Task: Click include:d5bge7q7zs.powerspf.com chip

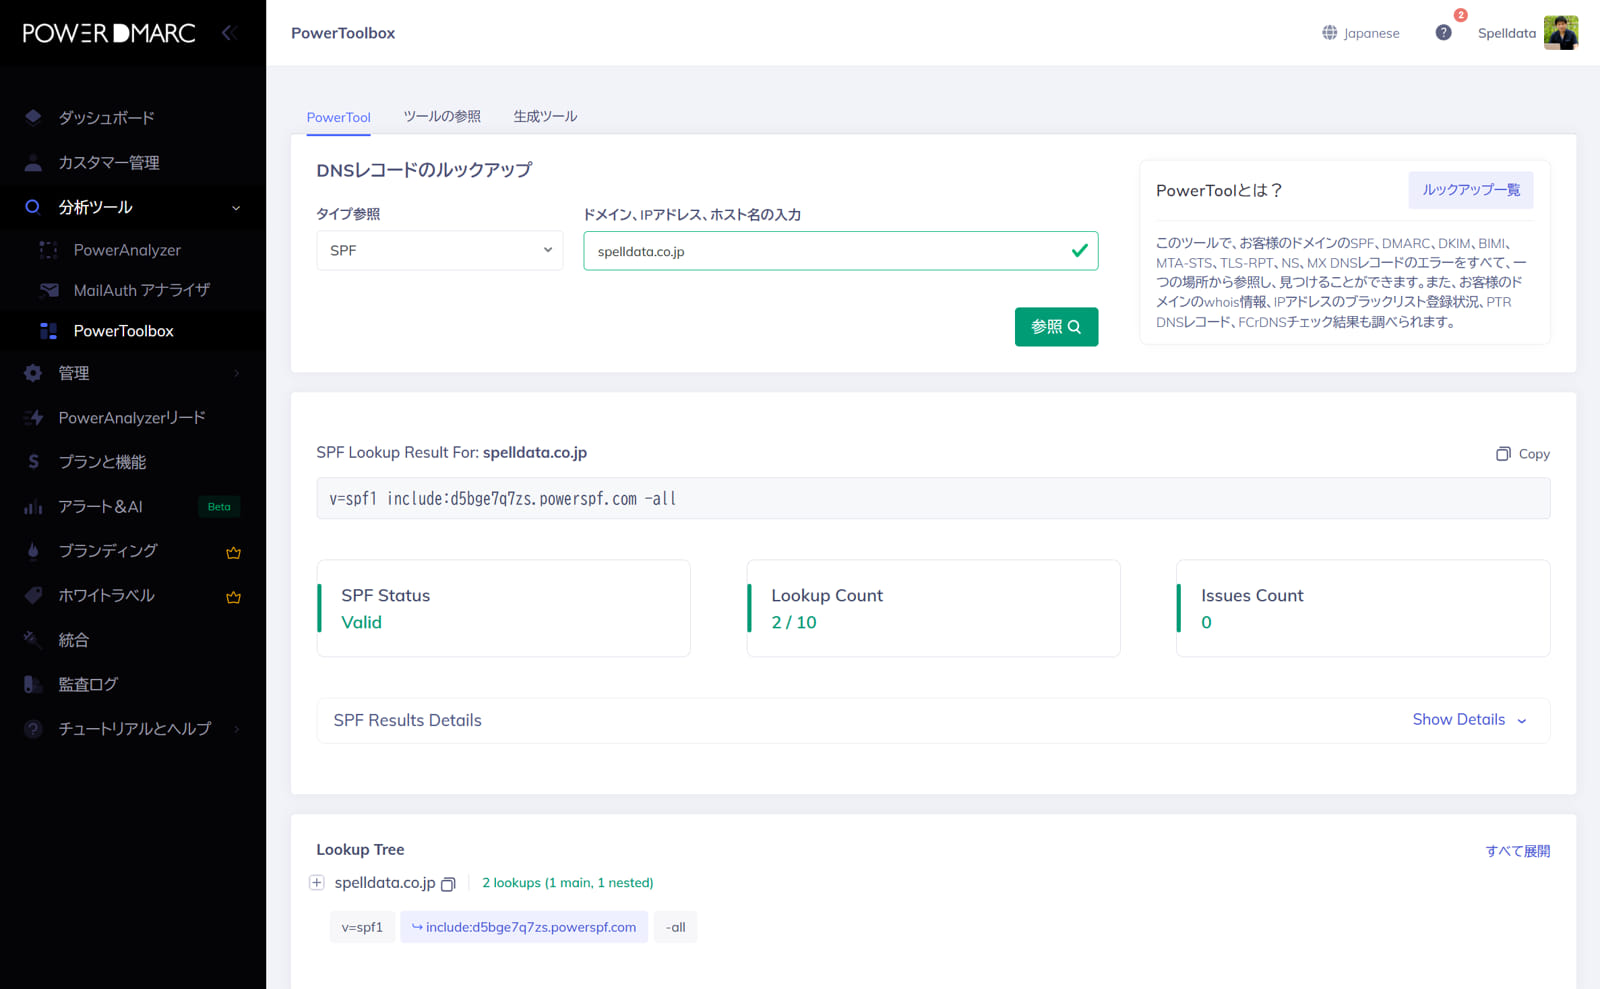Action: tap(524, 927)
